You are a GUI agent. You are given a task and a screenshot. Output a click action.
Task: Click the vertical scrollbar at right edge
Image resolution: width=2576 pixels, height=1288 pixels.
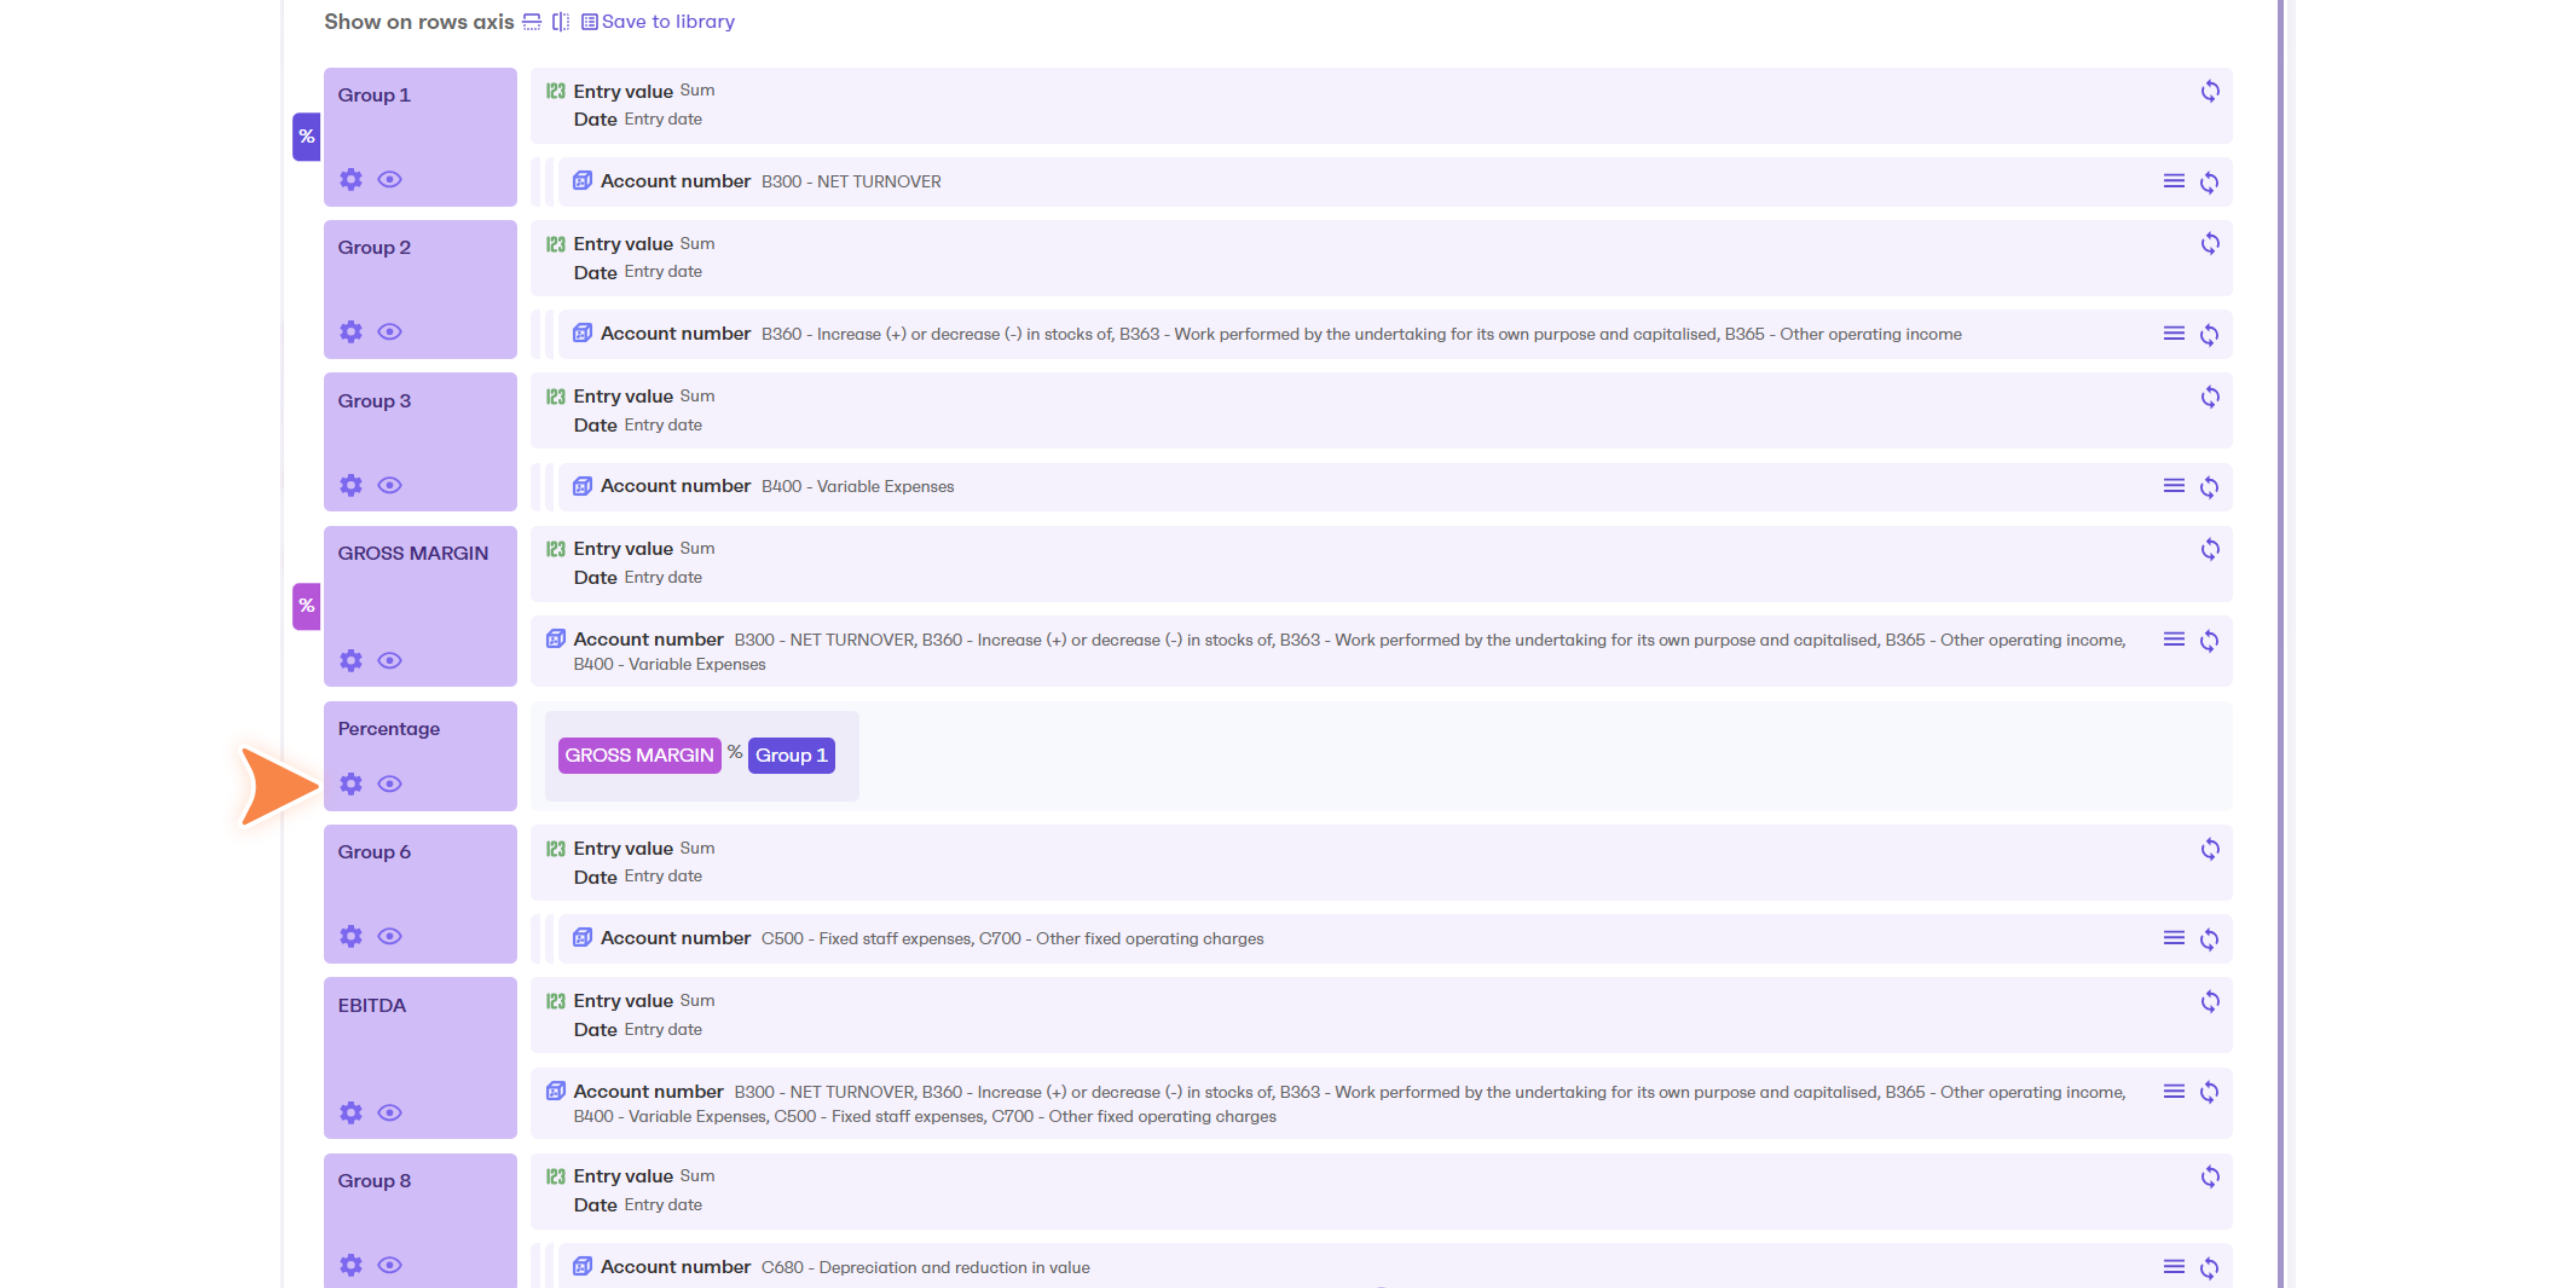click(2281, 644)
